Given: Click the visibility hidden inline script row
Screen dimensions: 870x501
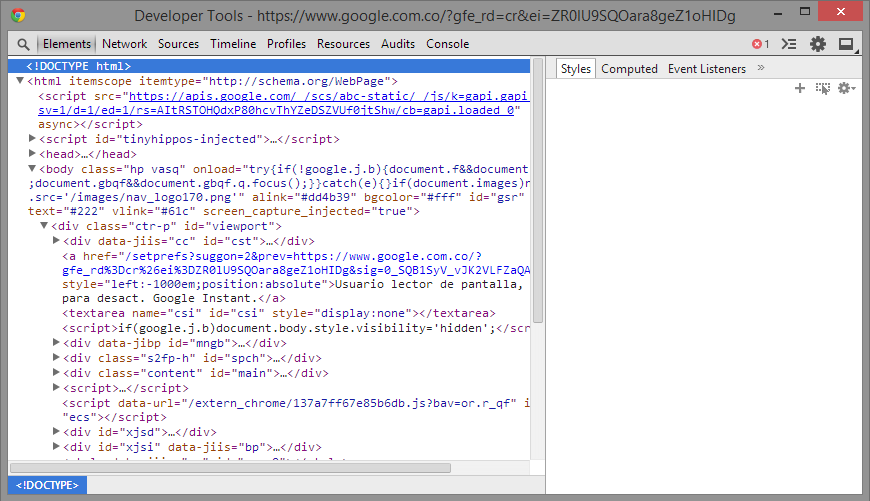Looking at the screenshot, I should tap(296, 328).
